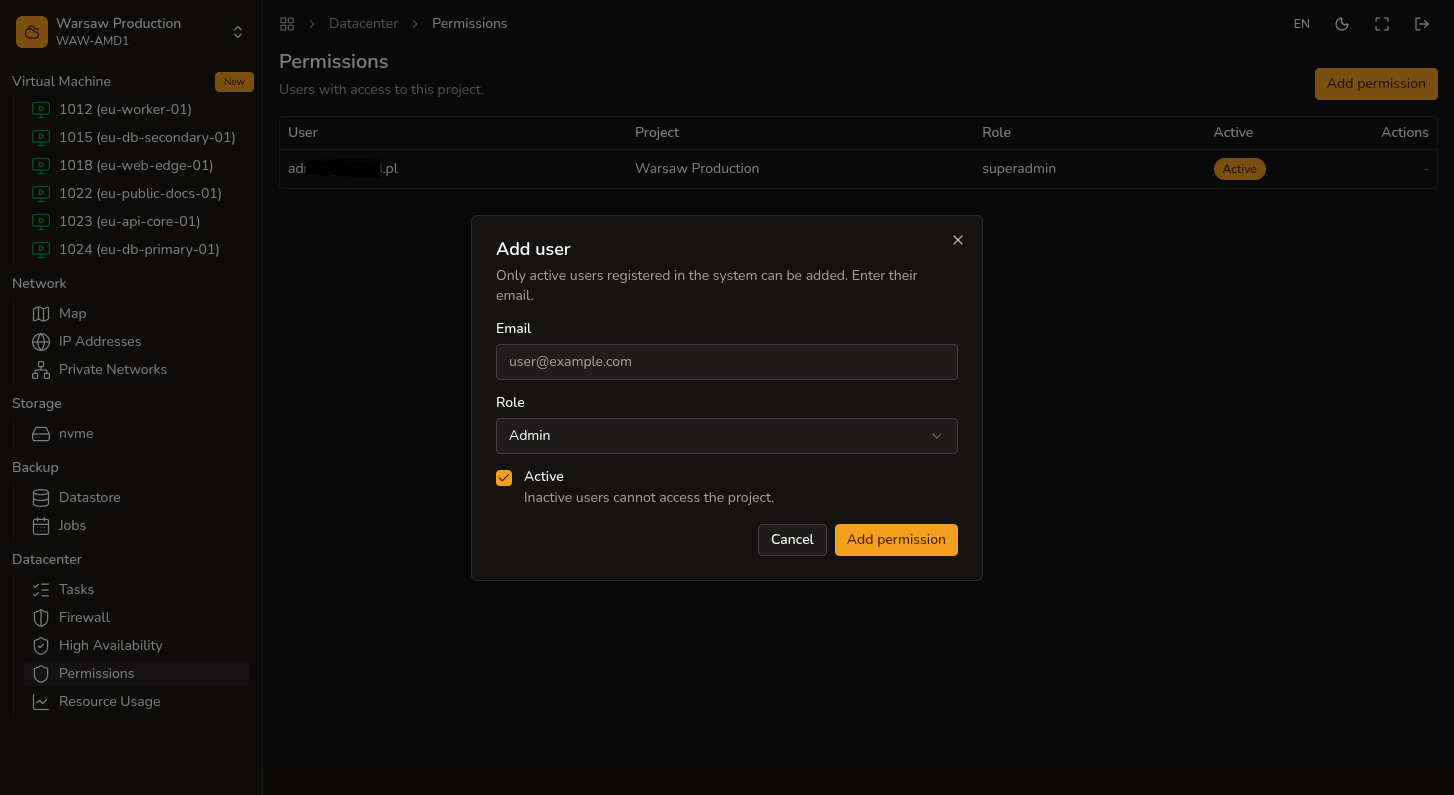The image size is (1454, 795).
Task: Click the logout icon in the header
Action: click(x=1422, y=24)
